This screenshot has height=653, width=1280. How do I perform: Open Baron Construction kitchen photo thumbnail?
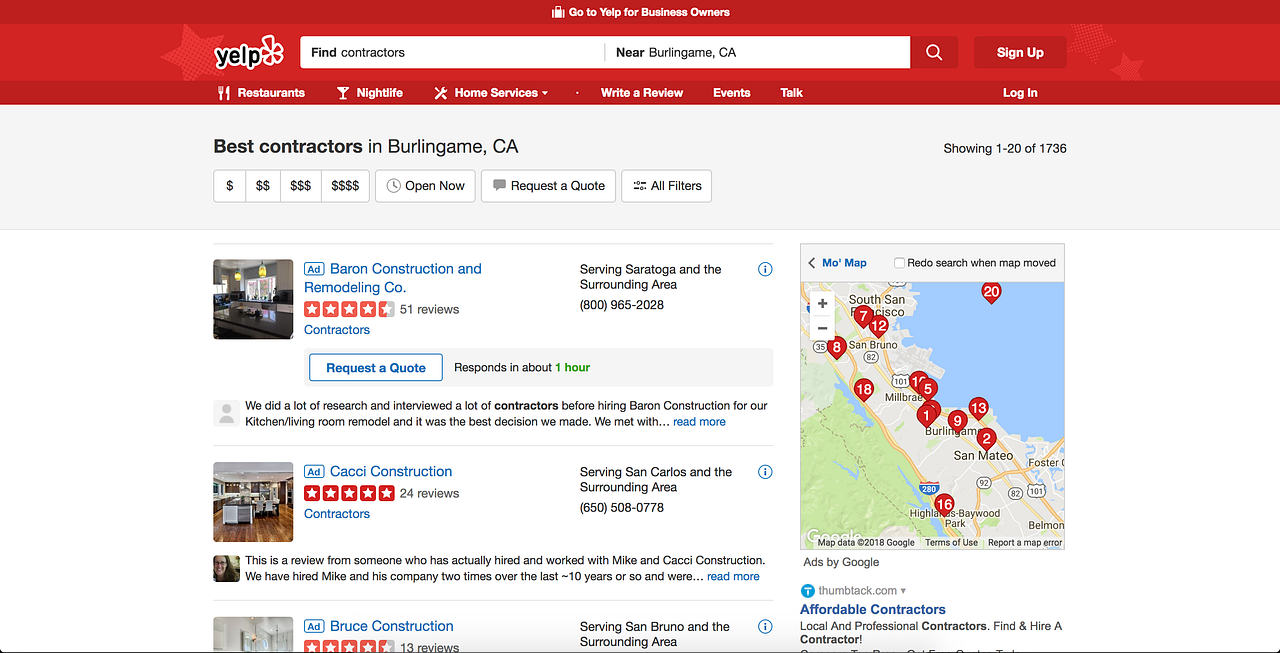pos(253,300)
